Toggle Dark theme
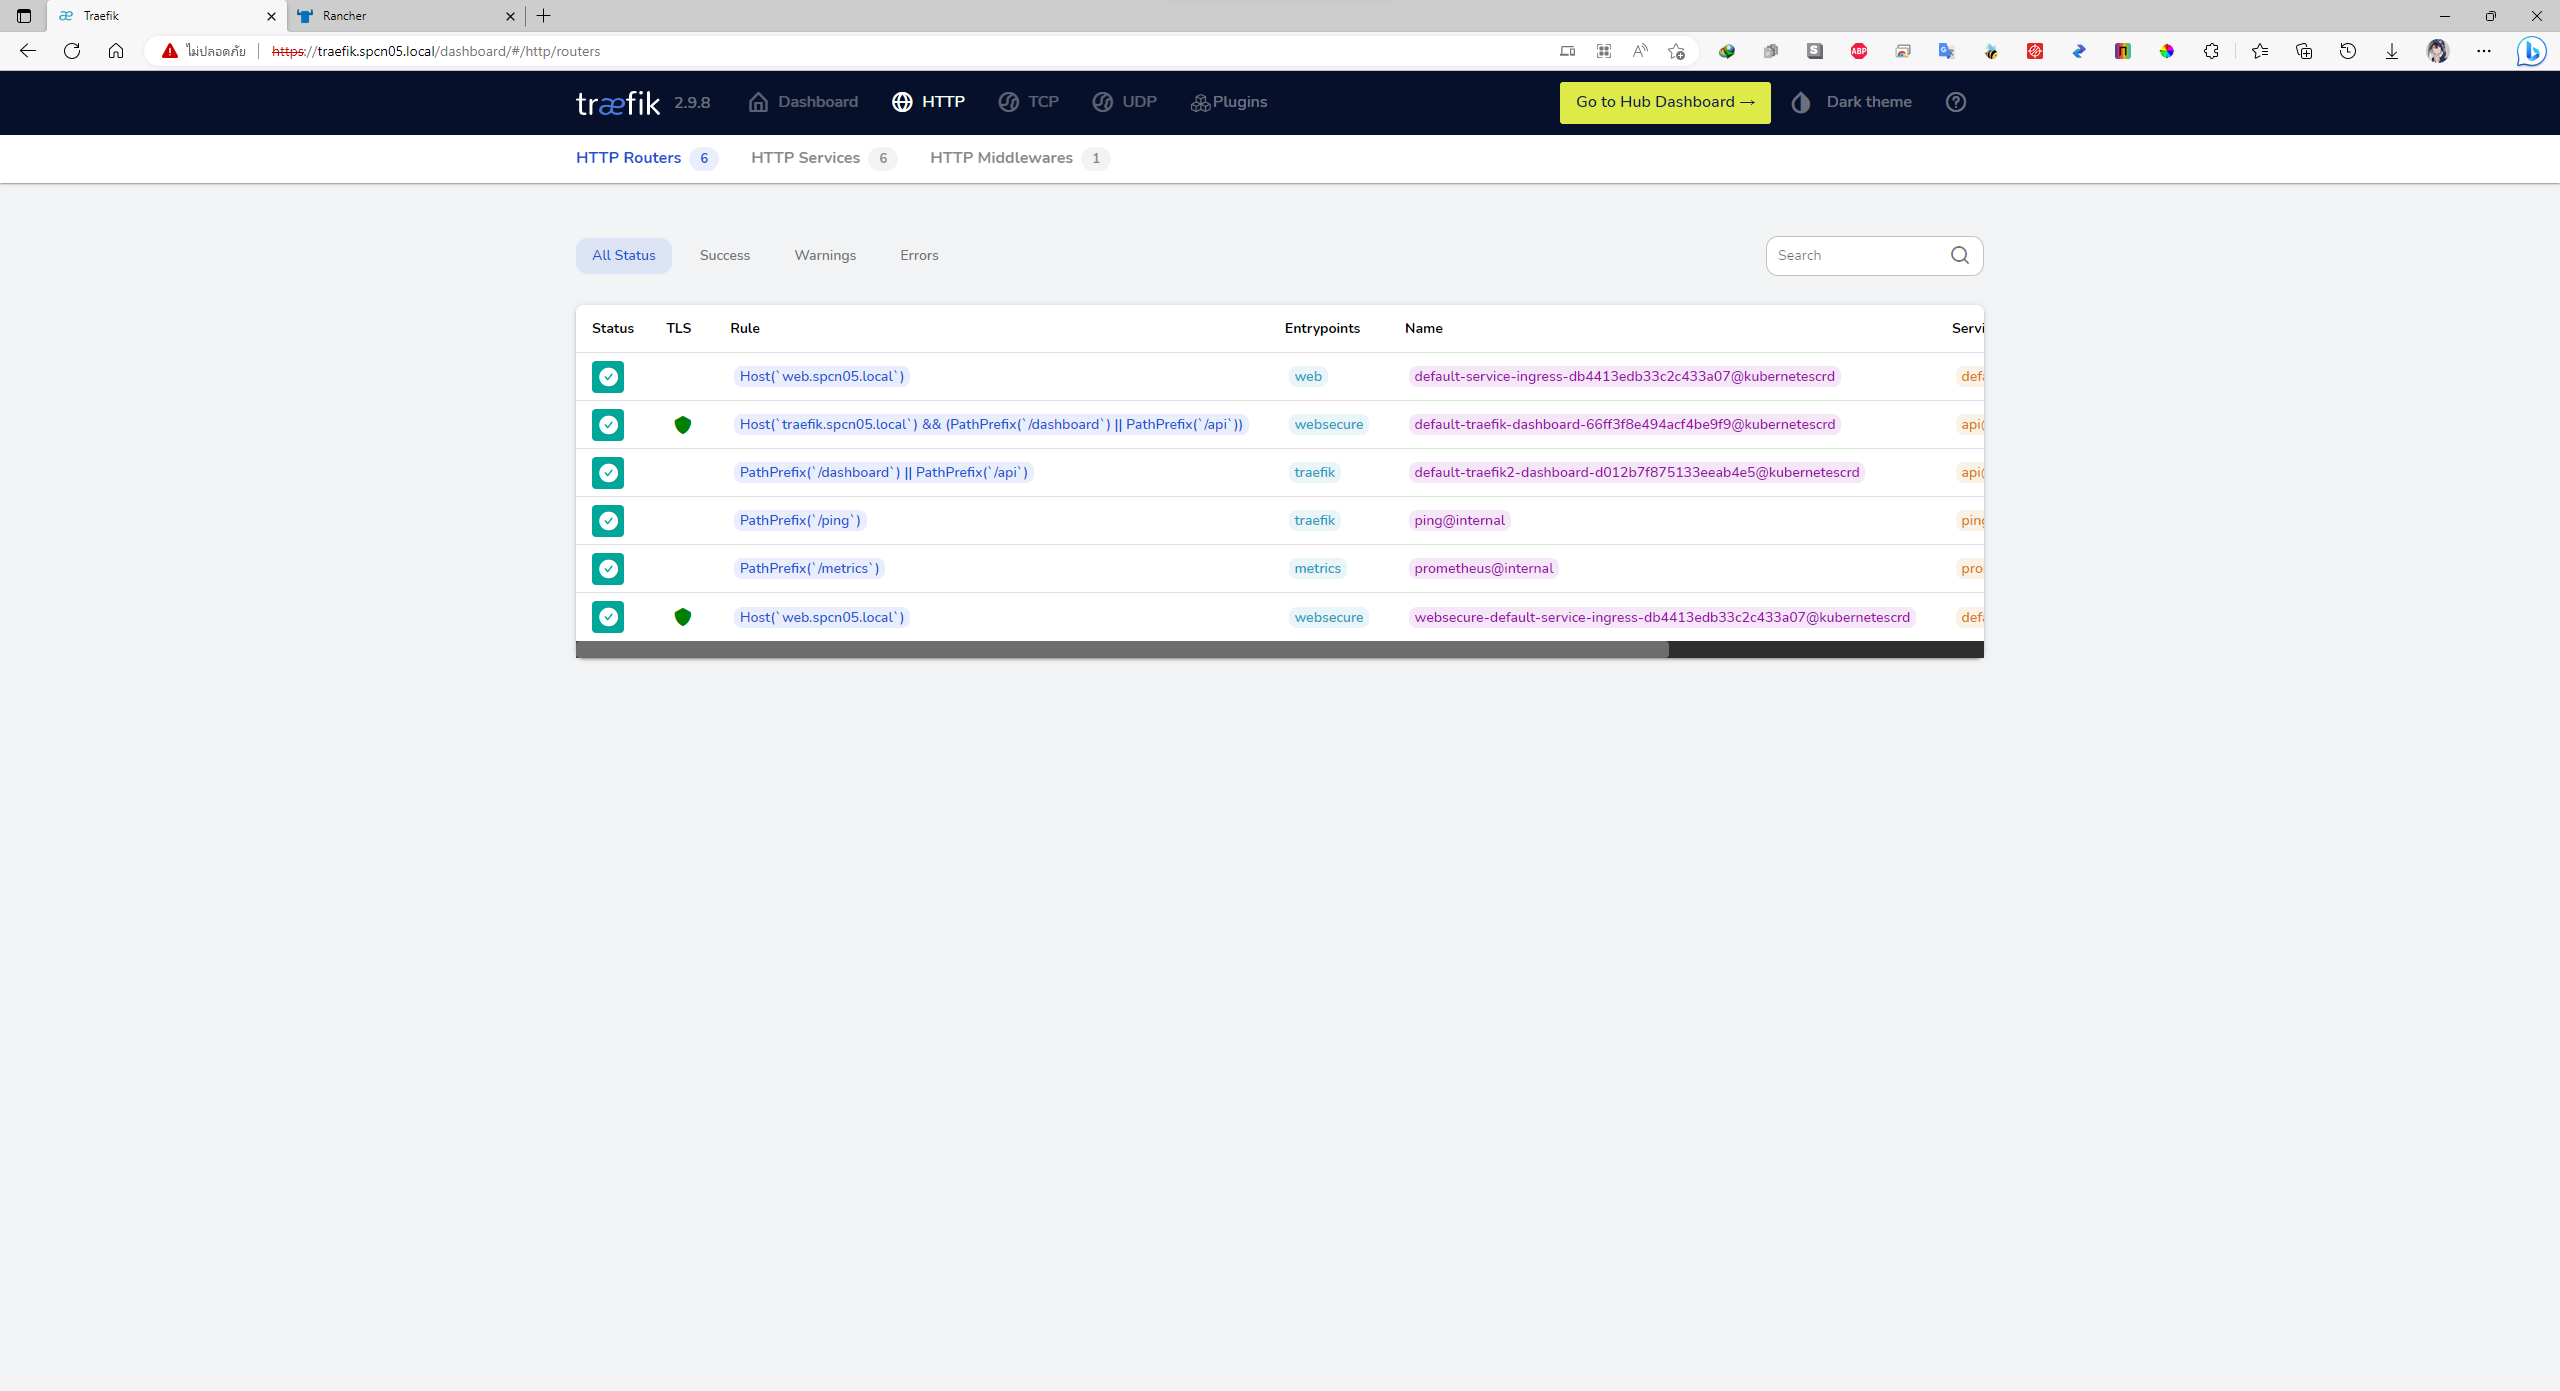2560x1391 pixels. coord(1851,102)
